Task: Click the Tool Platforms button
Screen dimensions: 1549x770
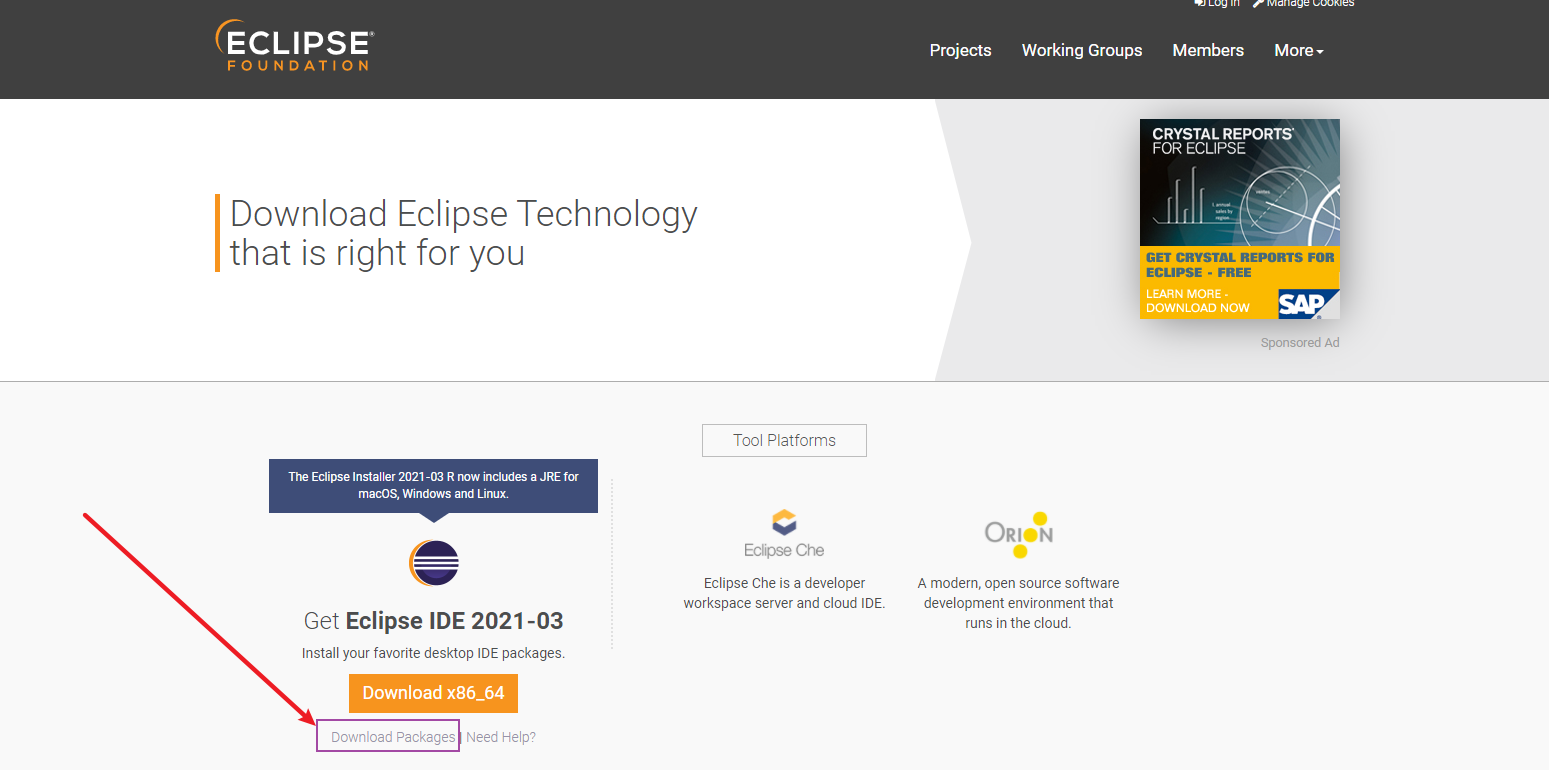Action: pyautogui.click(x=784, y=440)
